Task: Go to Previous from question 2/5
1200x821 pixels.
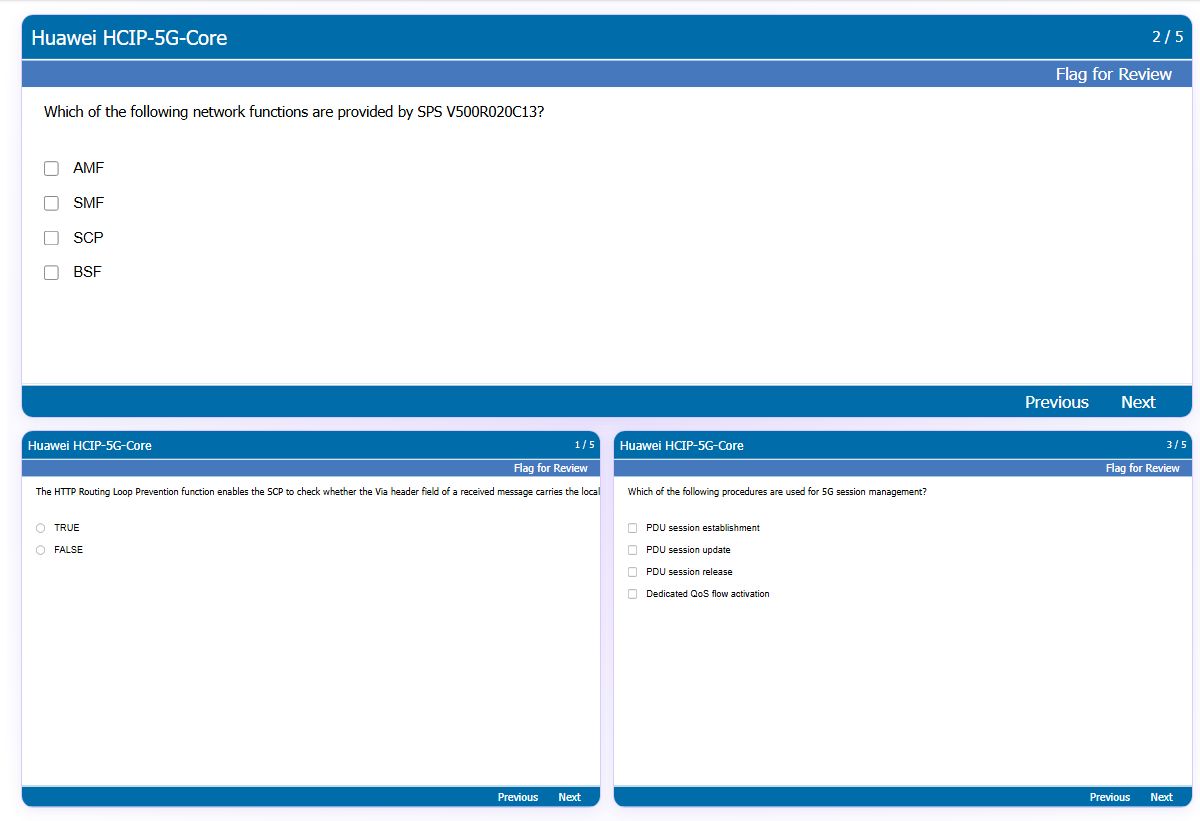Action: (1057, 402)
